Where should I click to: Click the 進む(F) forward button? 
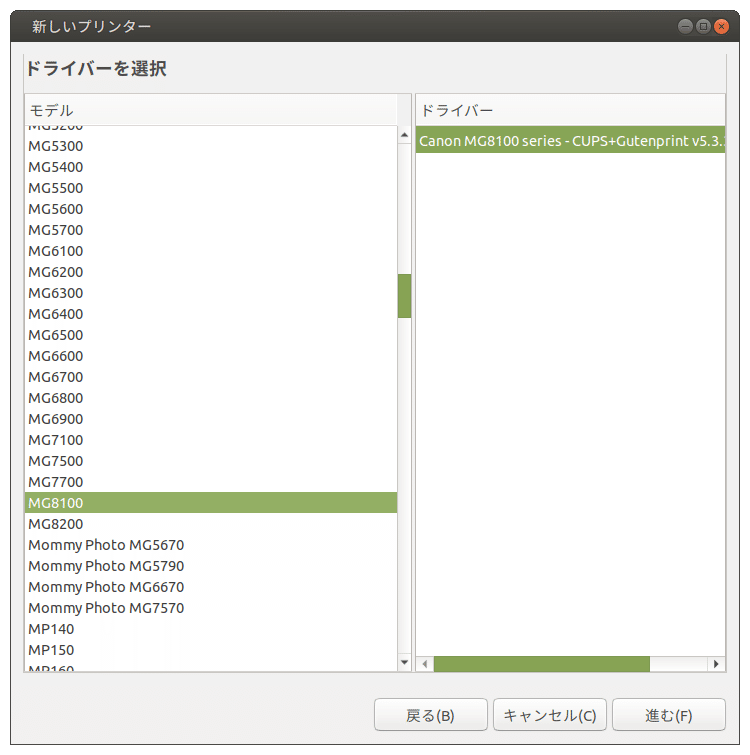click(669, 715)
